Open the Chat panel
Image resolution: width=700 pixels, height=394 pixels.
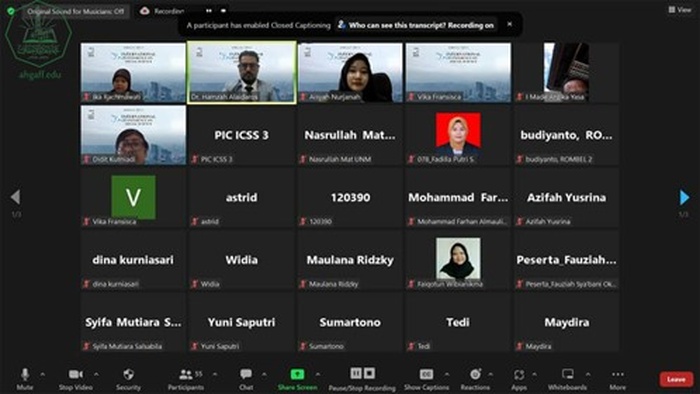[246, 379]
